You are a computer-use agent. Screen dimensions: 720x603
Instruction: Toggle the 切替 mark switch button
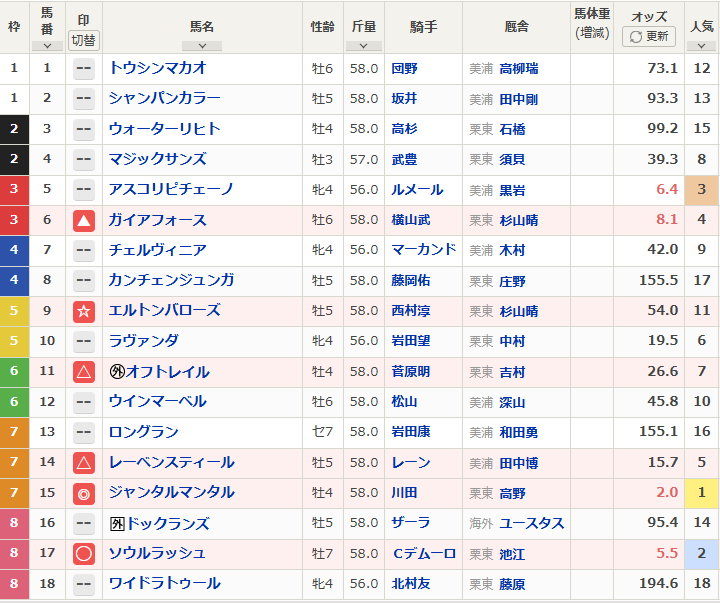click(84, 40)
